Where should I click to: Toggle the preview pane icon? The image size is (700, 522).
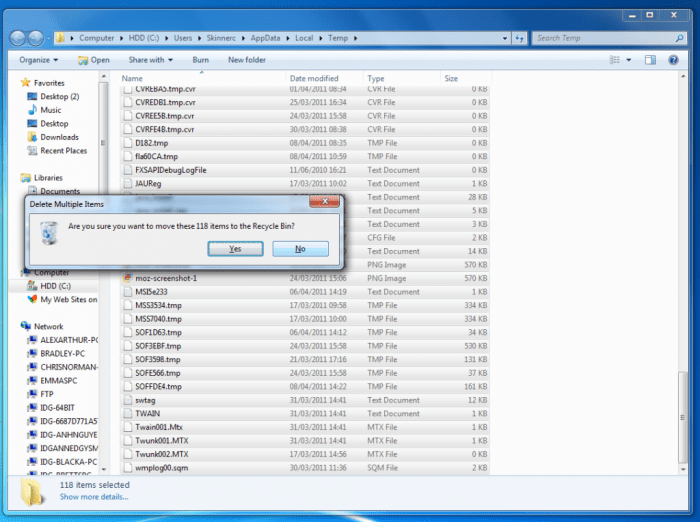tap(650, 60)
